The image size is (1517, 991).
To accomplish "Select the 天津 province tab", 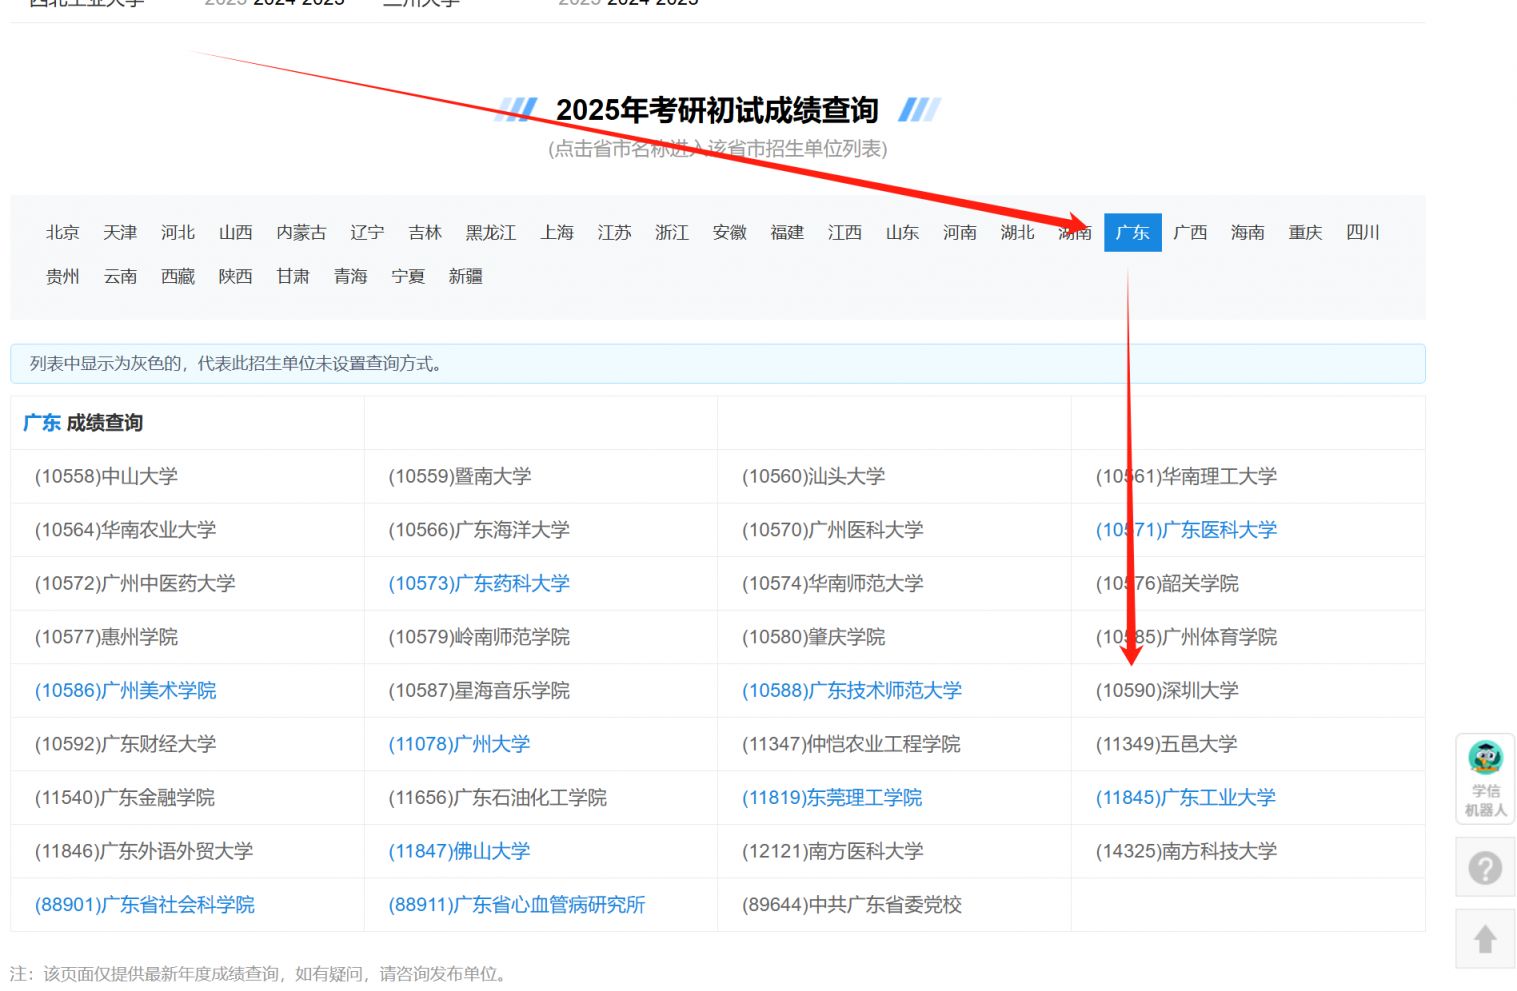I will pos(120,232).
